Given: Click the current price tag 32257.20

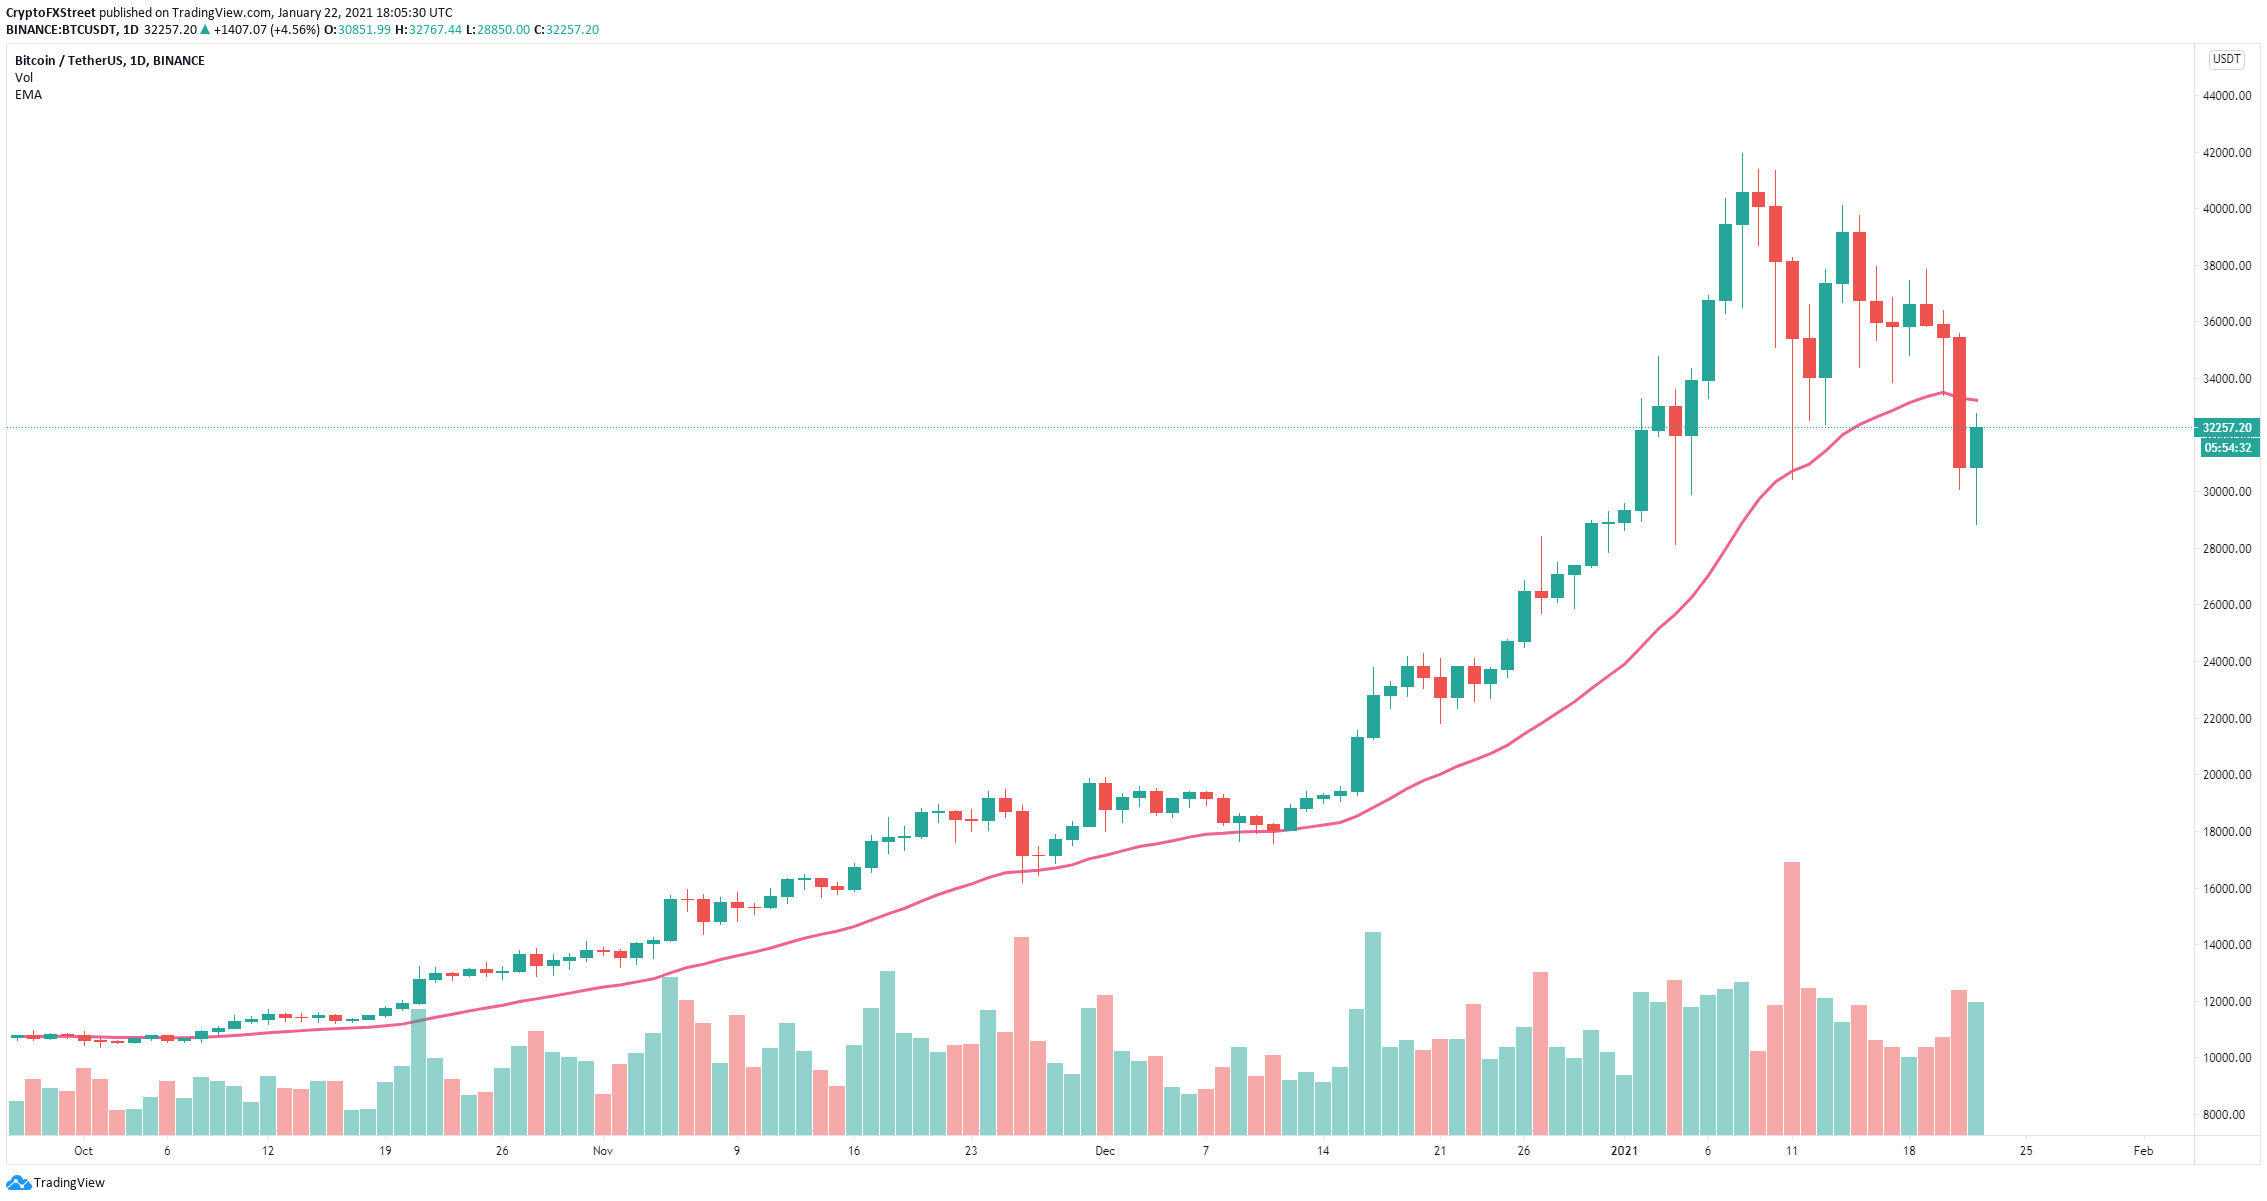Looking at the screenshot, I should [2226, 427].
